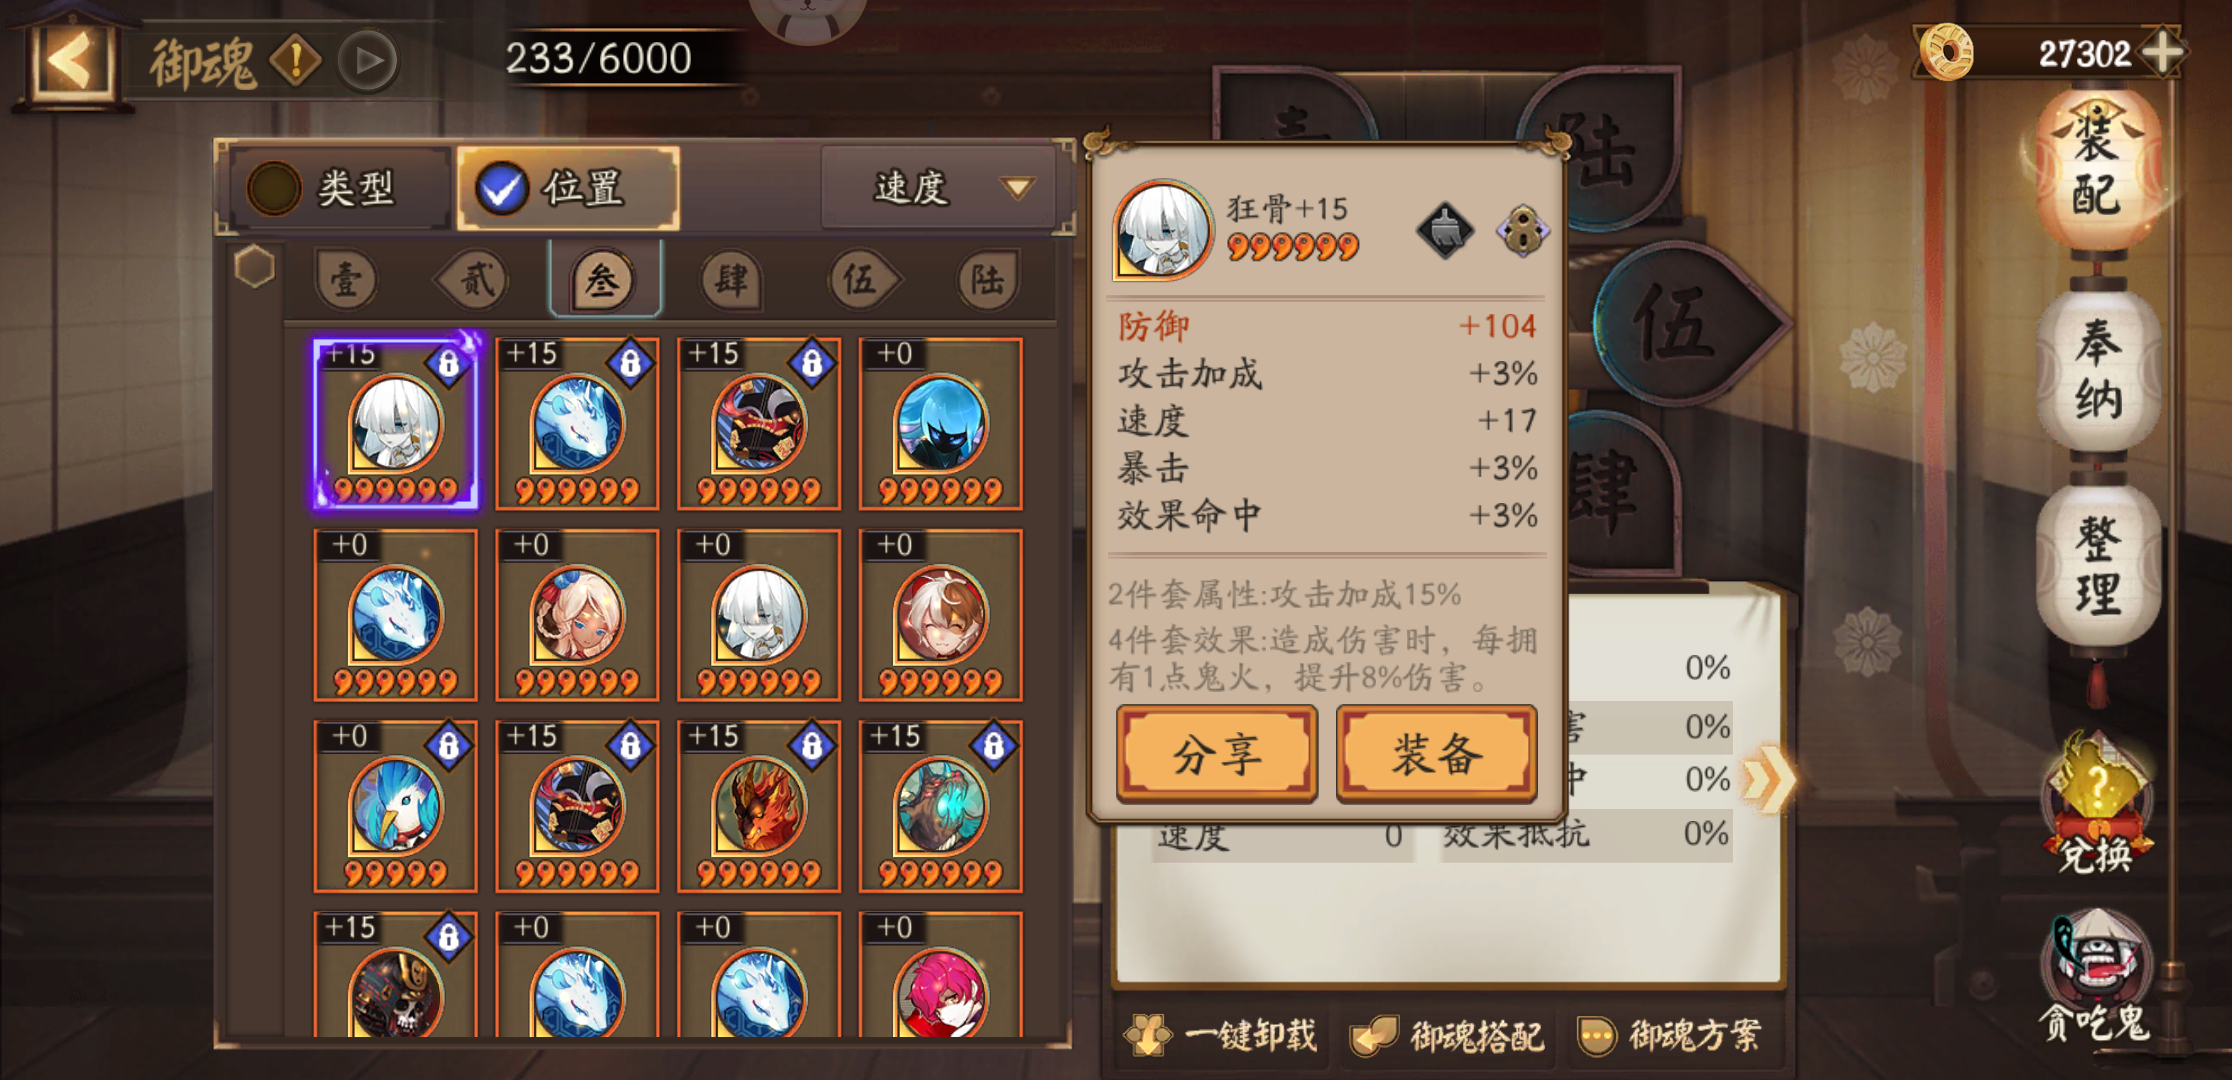Tap the play video icon beside 御魂
Screen dimensions: 2232x1080
(368, 61)
